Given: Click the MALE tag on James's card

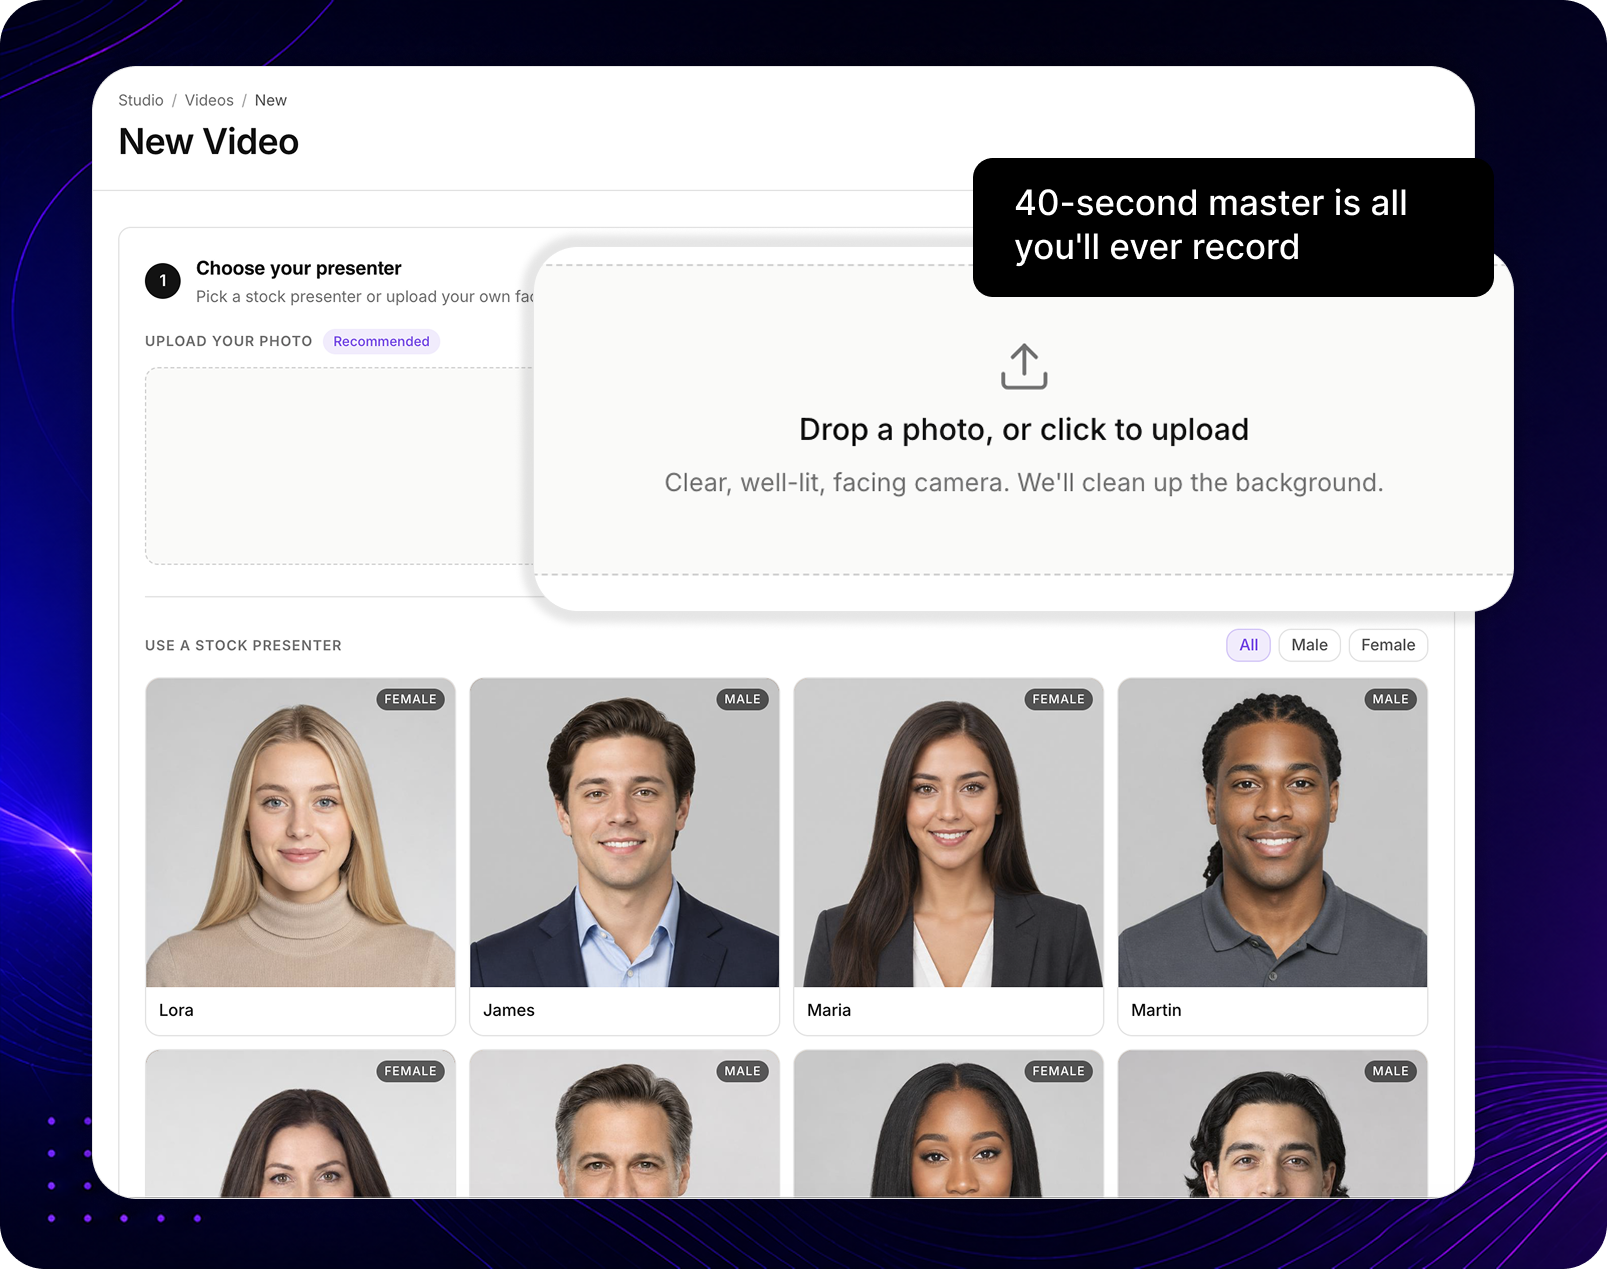Looking at the screenshot, I should click(x=742, y=699).
